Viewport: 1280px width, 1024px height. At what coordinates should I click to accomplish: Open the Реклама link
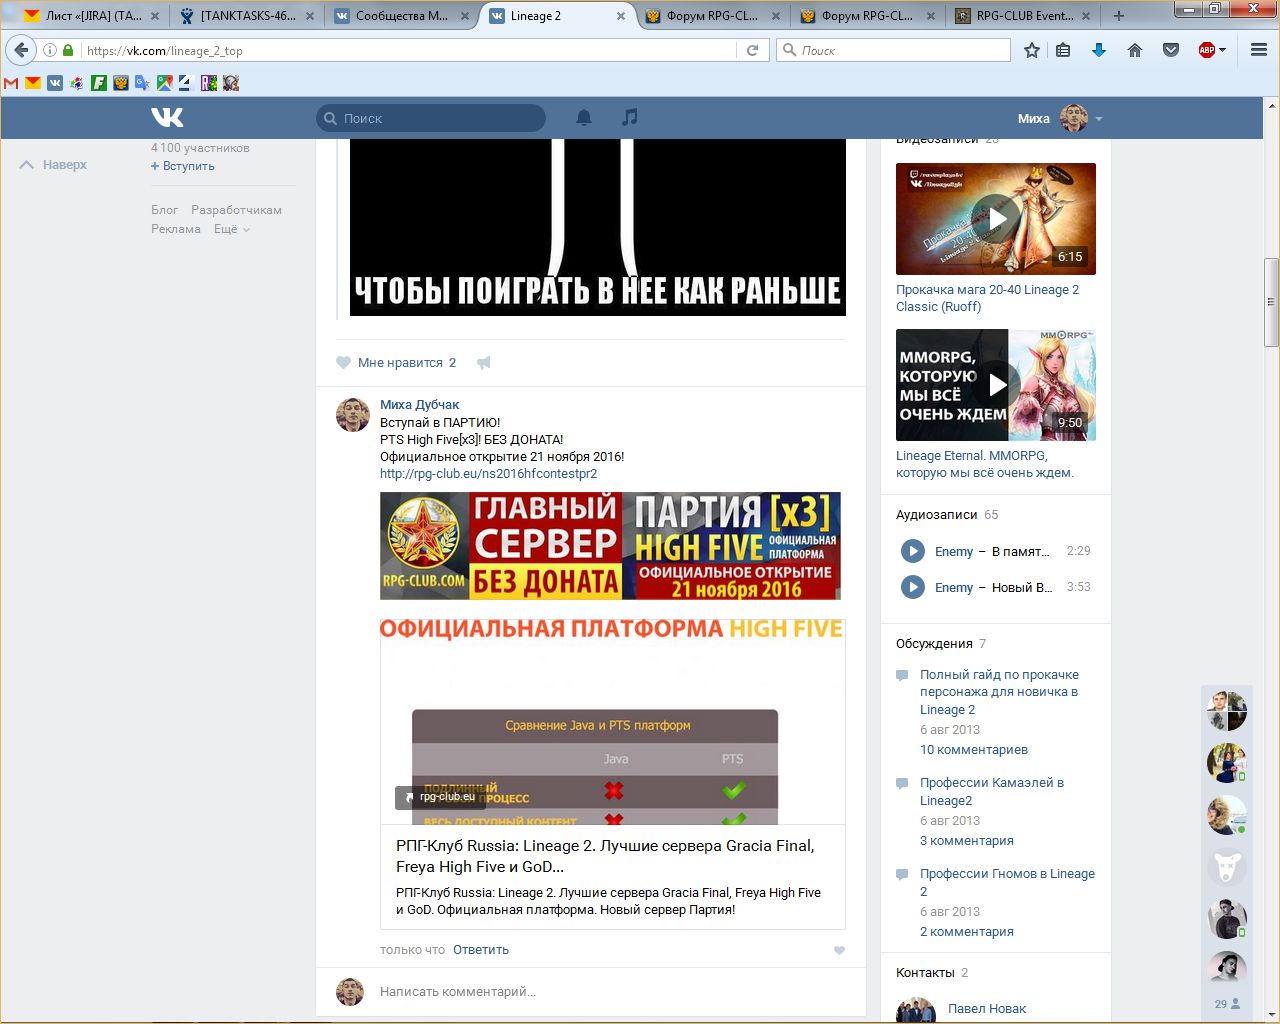pyautogui.click(x=176, y=229)
